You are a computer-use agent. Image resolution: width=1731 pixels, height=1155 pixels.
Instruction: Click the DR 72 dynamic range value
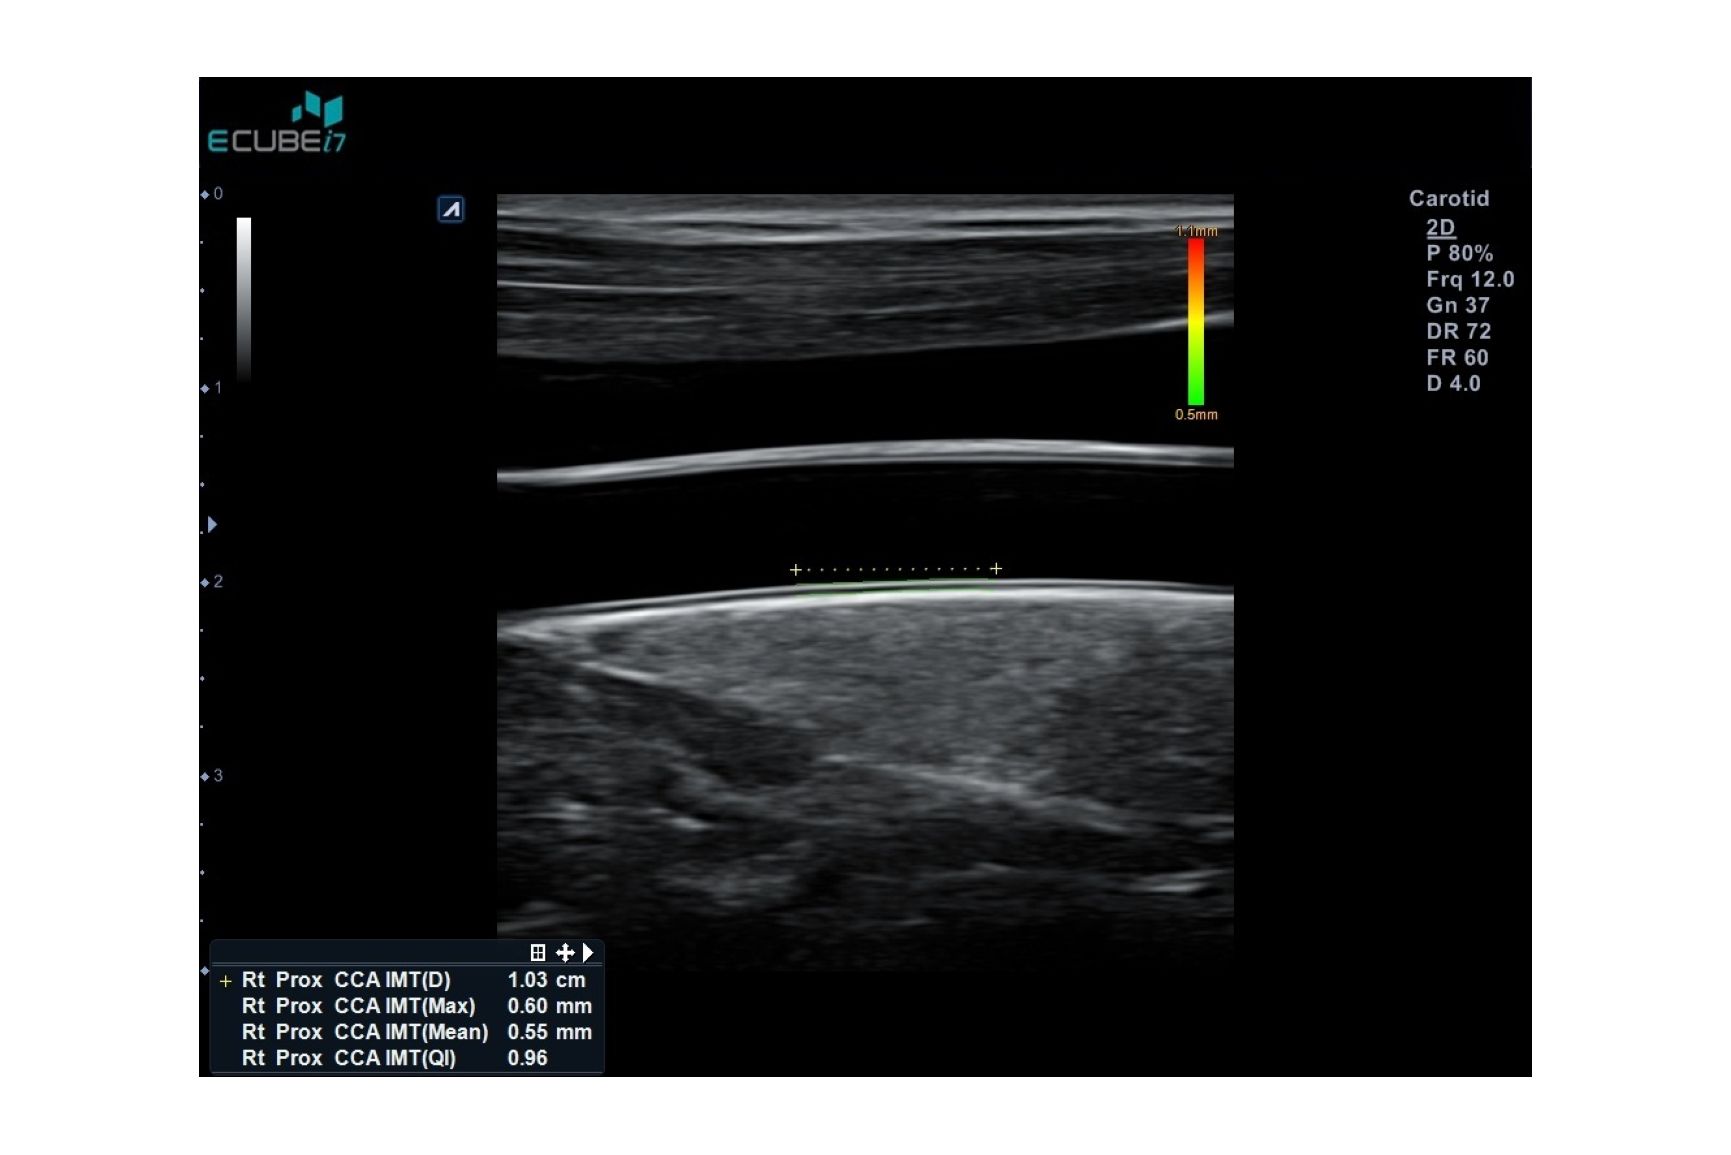(x=1458, y=331)
